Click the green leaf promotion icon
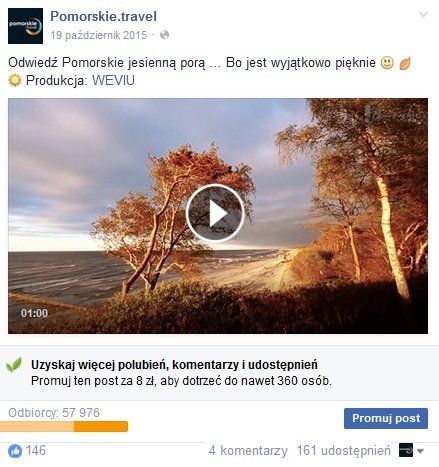This screenshot has height=467, width=439. (x=14, y=365)
